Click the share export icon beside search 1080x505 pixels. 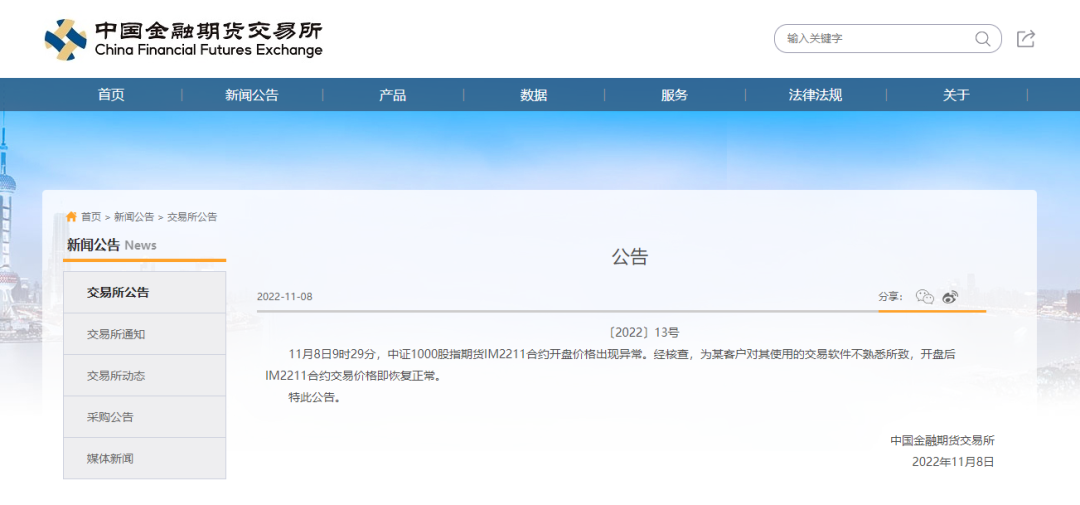point(1026,39)
